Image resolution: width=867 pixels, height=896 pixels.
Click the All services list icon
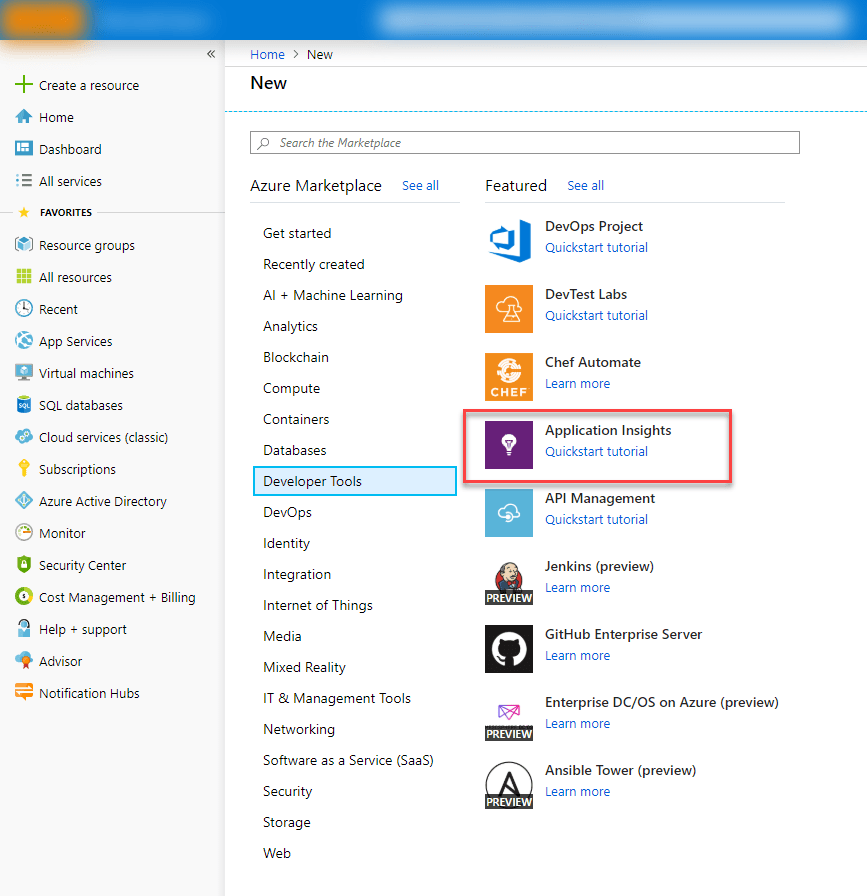click(x=23, y=181)
